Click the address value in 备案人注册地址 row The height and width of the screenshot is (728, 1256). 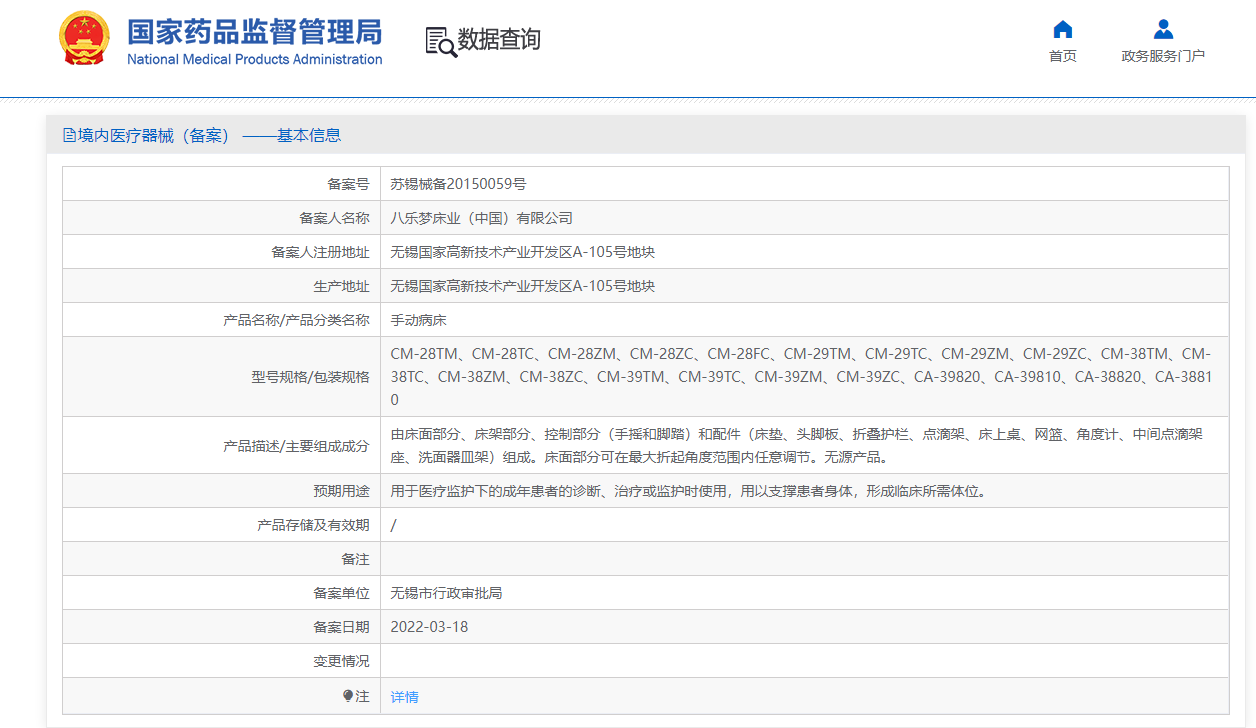[523, 252]
